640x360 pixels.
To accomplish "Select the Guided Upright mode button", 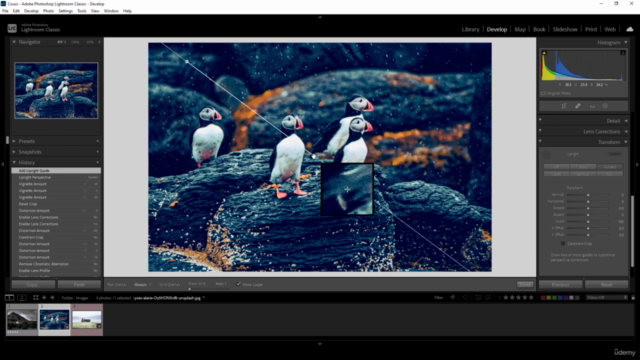I will (x=610, y=167).
